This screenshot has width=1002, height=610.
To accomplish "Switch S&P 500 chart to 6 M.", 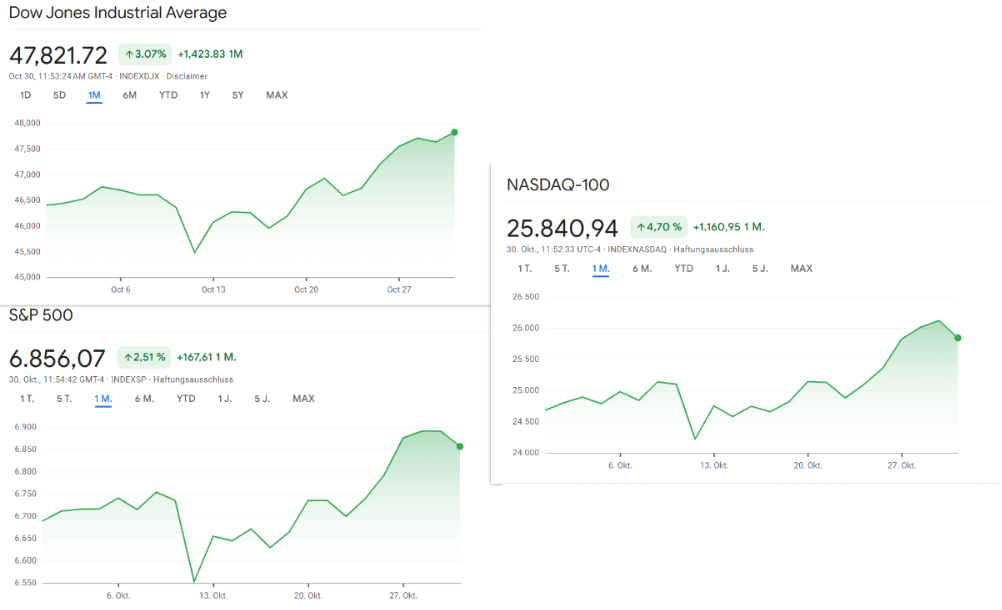I will click(x=144, y=399).
